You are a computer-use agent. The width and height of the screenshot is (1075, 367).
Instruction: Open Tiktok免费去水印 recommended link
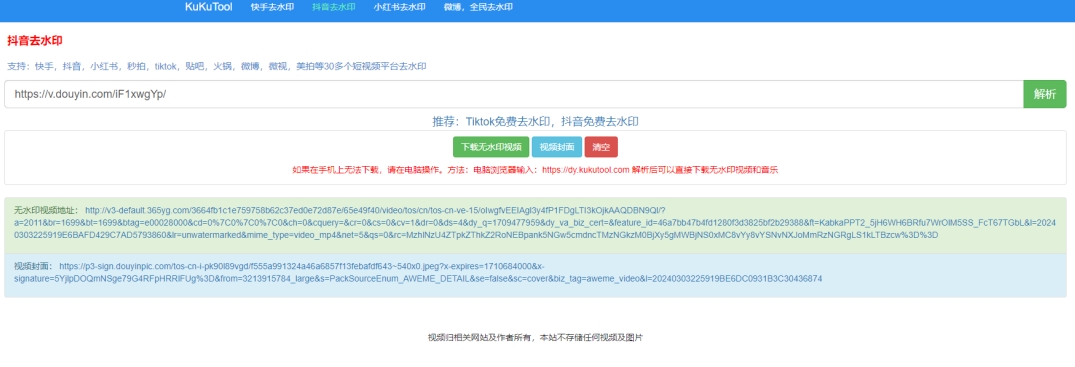tap(507, 121)
